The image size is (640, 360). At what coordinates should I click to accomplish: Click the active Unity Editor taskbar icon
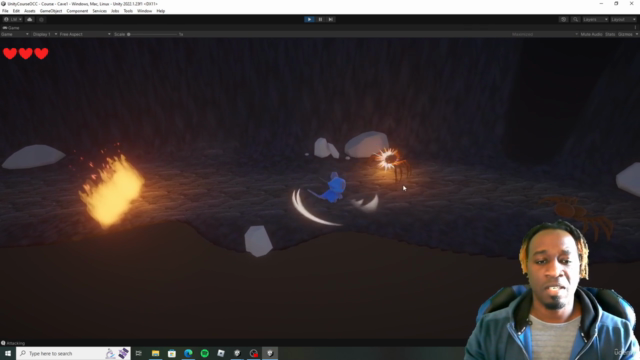click(x=270, y=353)
